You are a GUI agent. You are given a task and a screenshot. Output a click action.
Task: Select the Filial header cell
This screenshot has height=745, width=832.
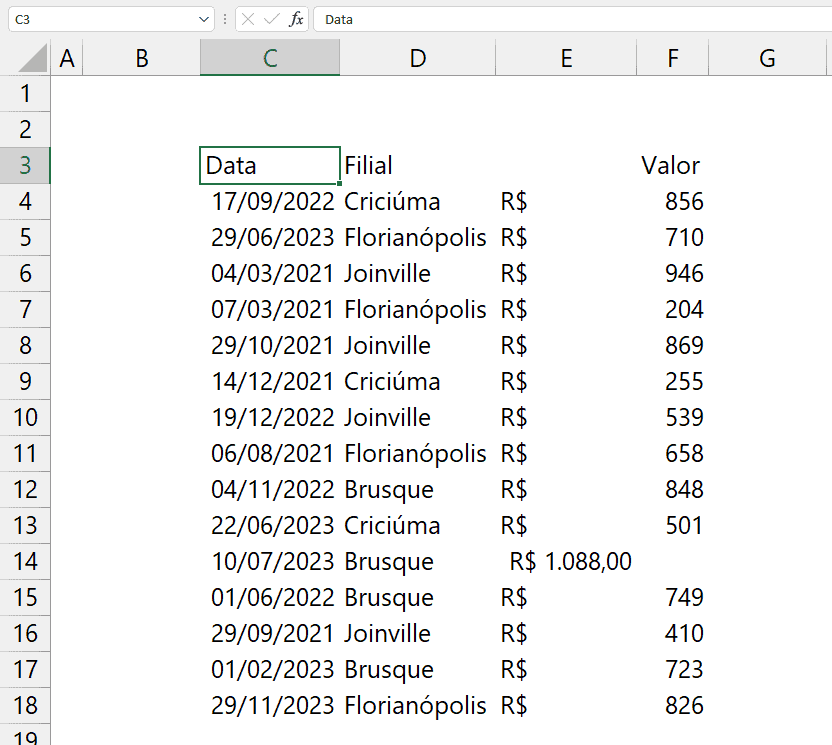coord(418,166)
